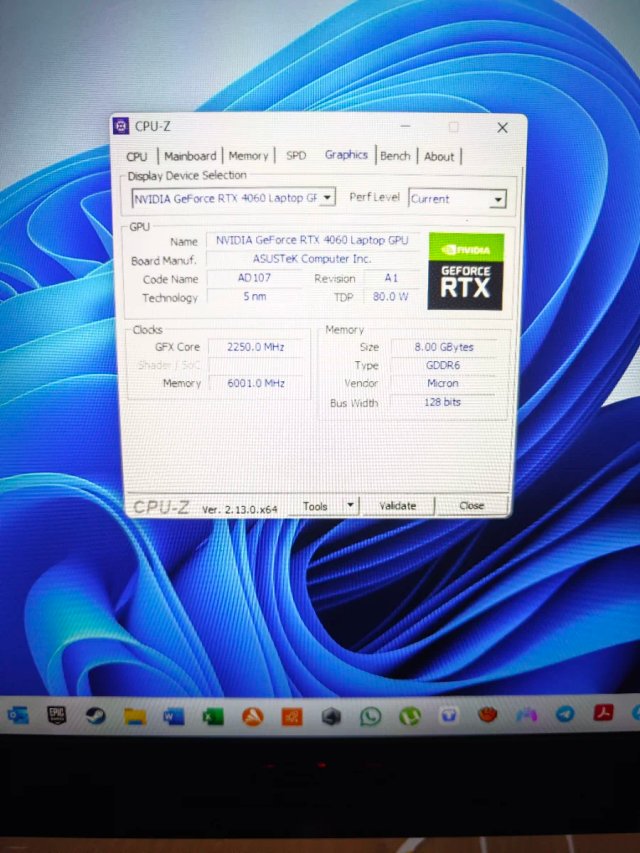Screen dimensions: 640x853
Task: Open the dark cube taskbar app
Action: click(331, 717)
